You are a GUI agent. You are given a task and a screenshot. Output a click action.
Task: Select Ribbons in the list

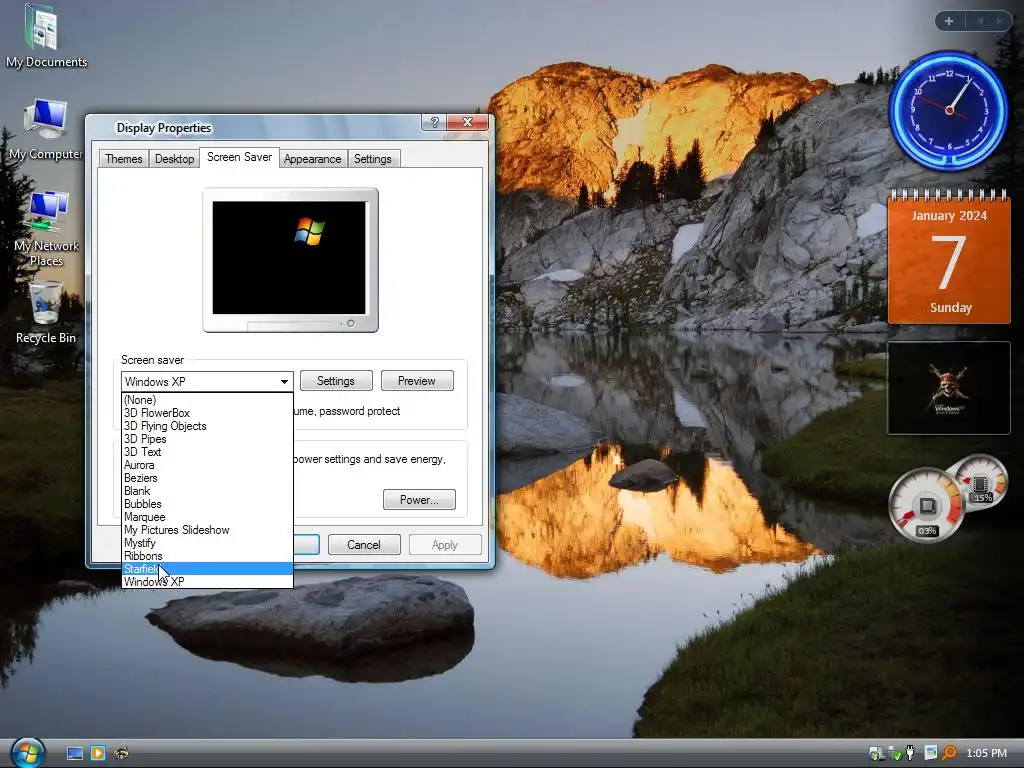pyautogui.click(x=207, y=556)
